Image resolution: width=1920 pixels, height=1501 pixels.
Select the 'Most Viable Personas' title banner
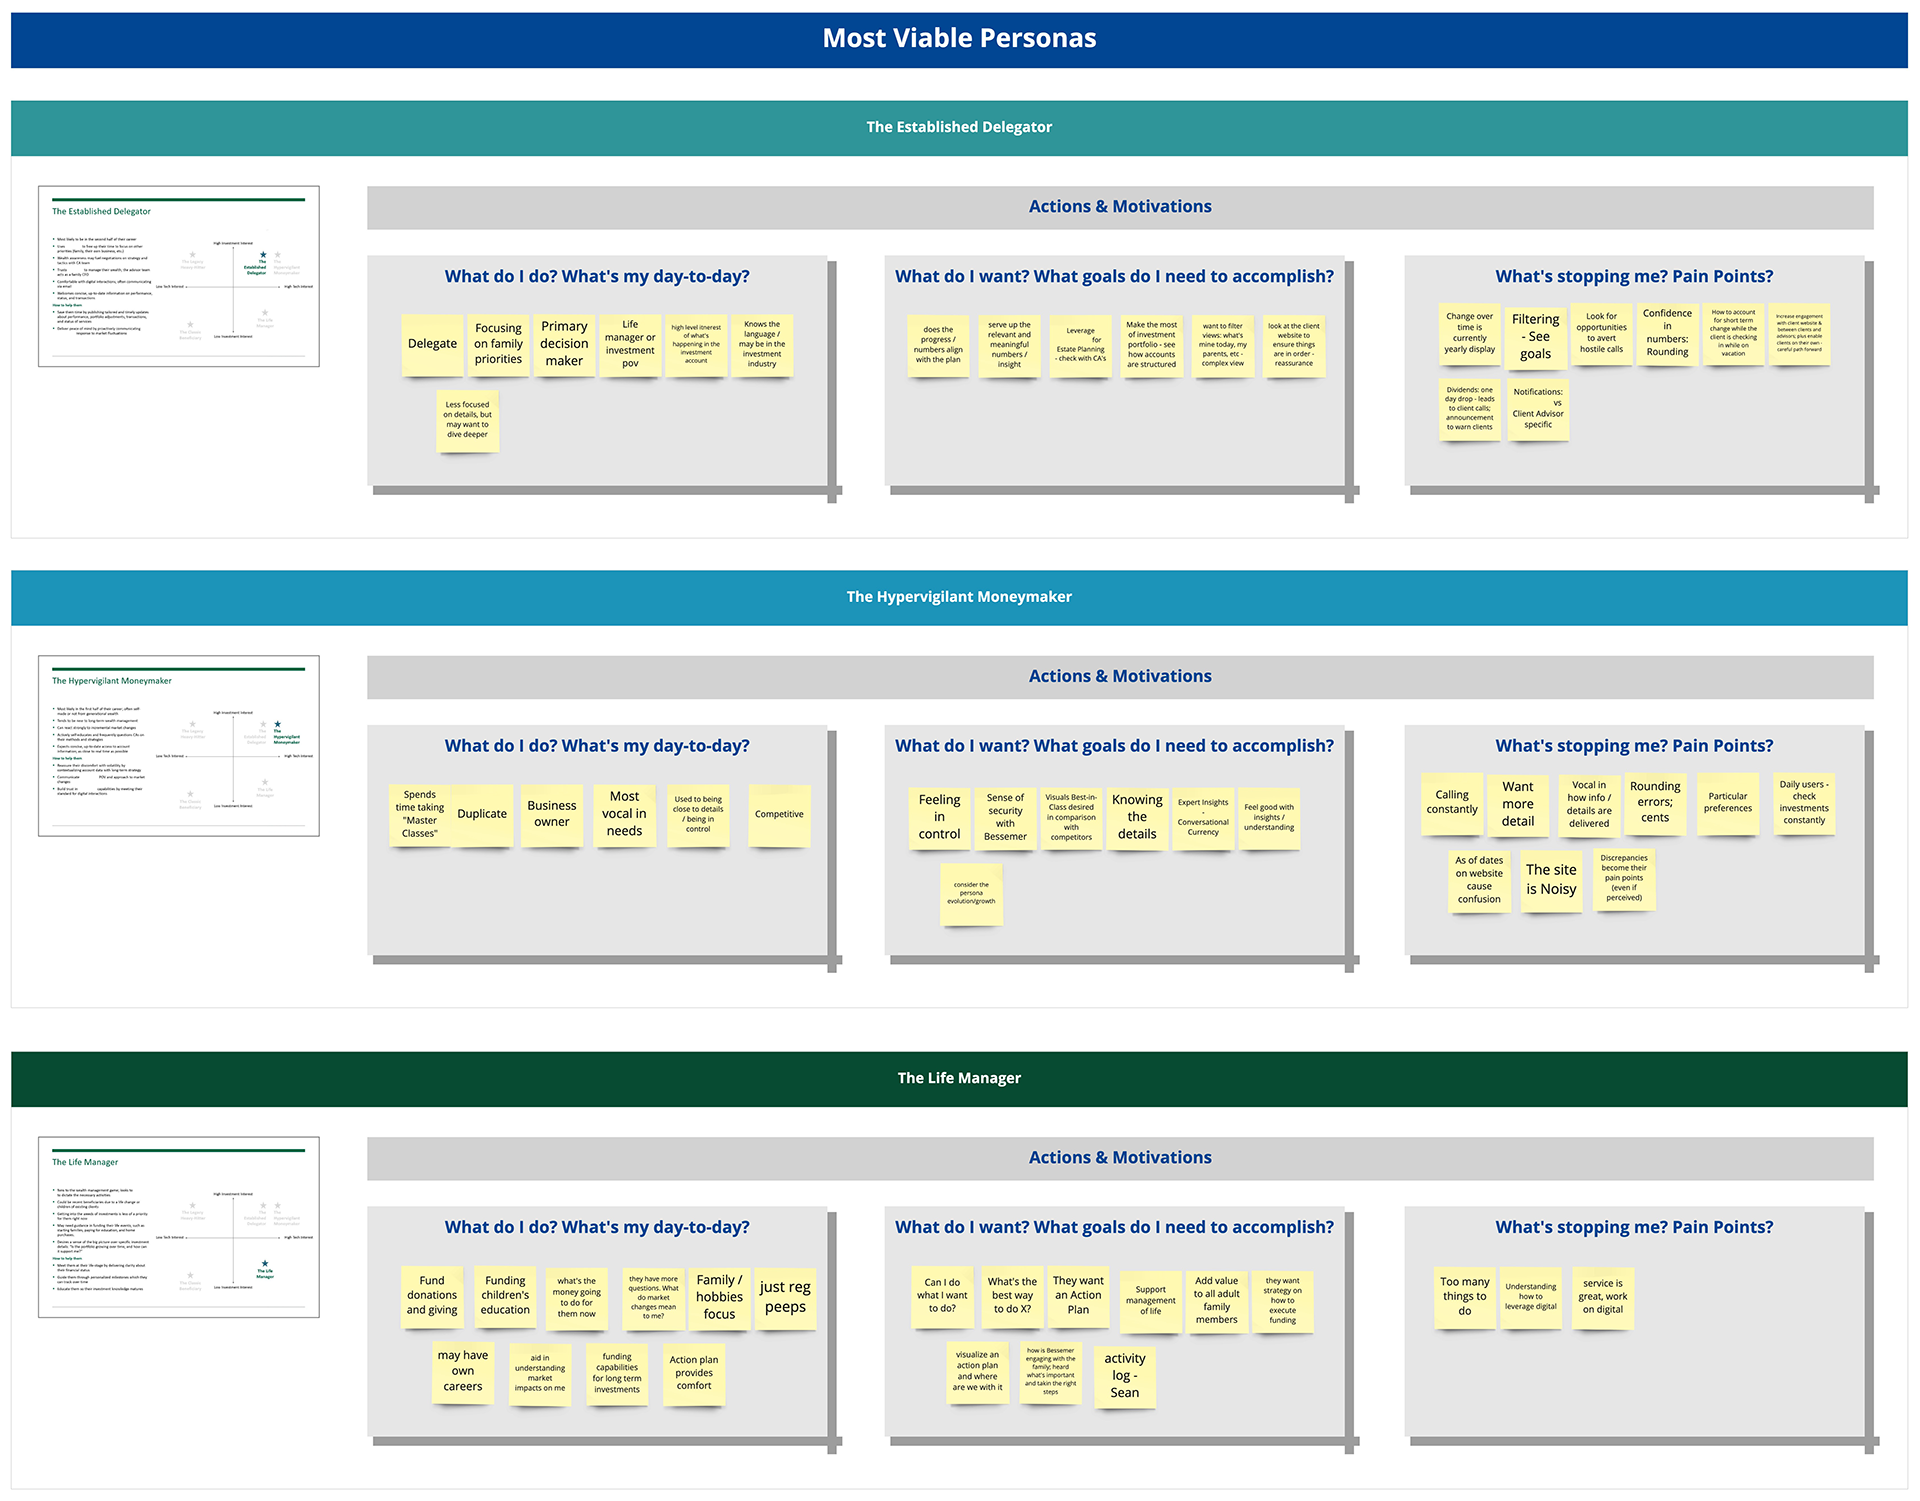959,39
